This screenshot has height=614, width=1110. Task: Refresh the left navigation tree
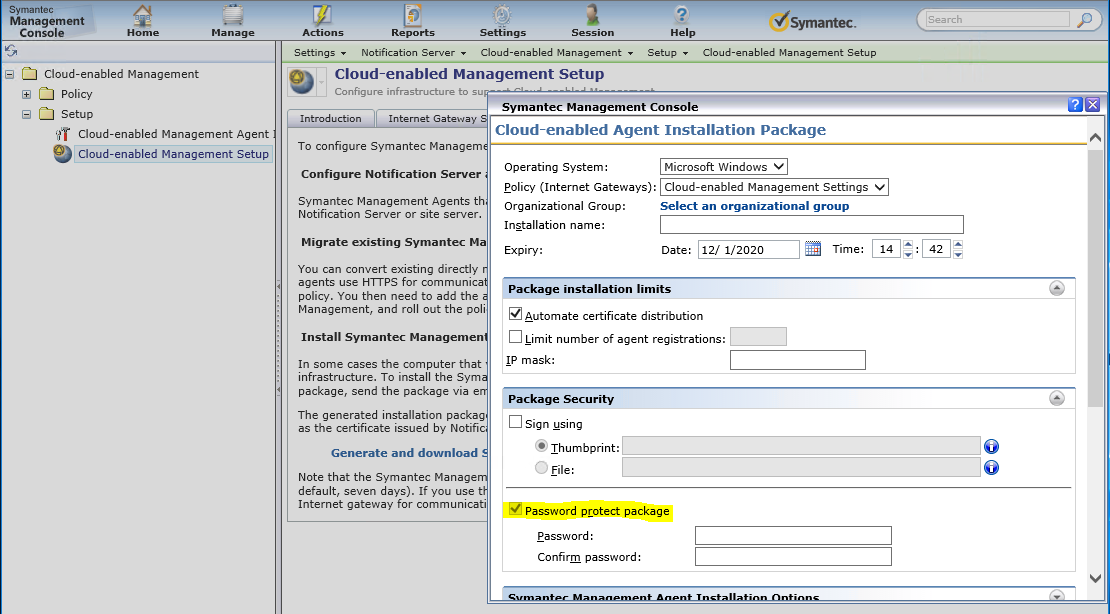pyautogui.click(x=11, y=50)
